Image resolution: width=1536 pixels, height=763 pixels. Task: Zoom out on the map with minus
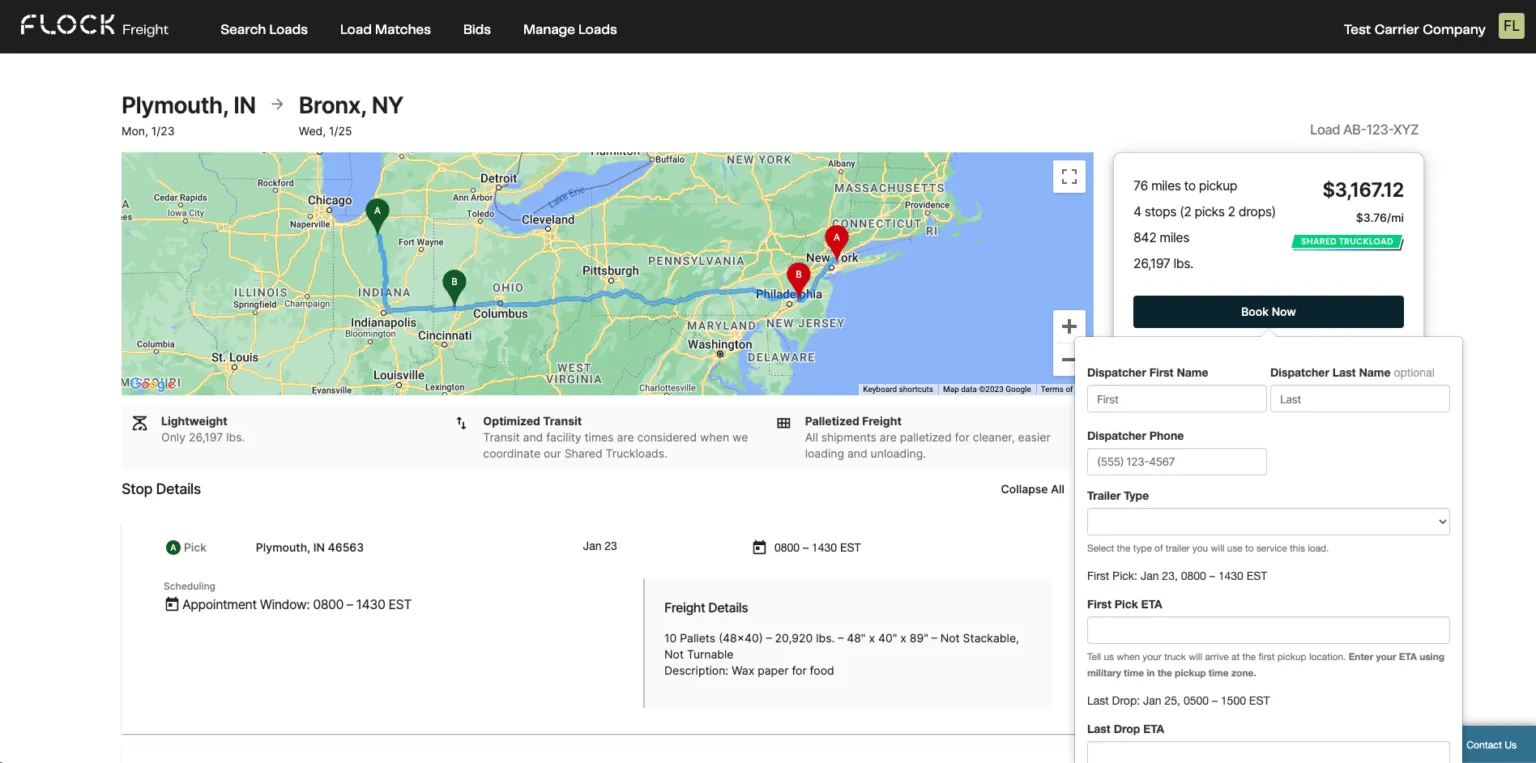coord(1069,359)
